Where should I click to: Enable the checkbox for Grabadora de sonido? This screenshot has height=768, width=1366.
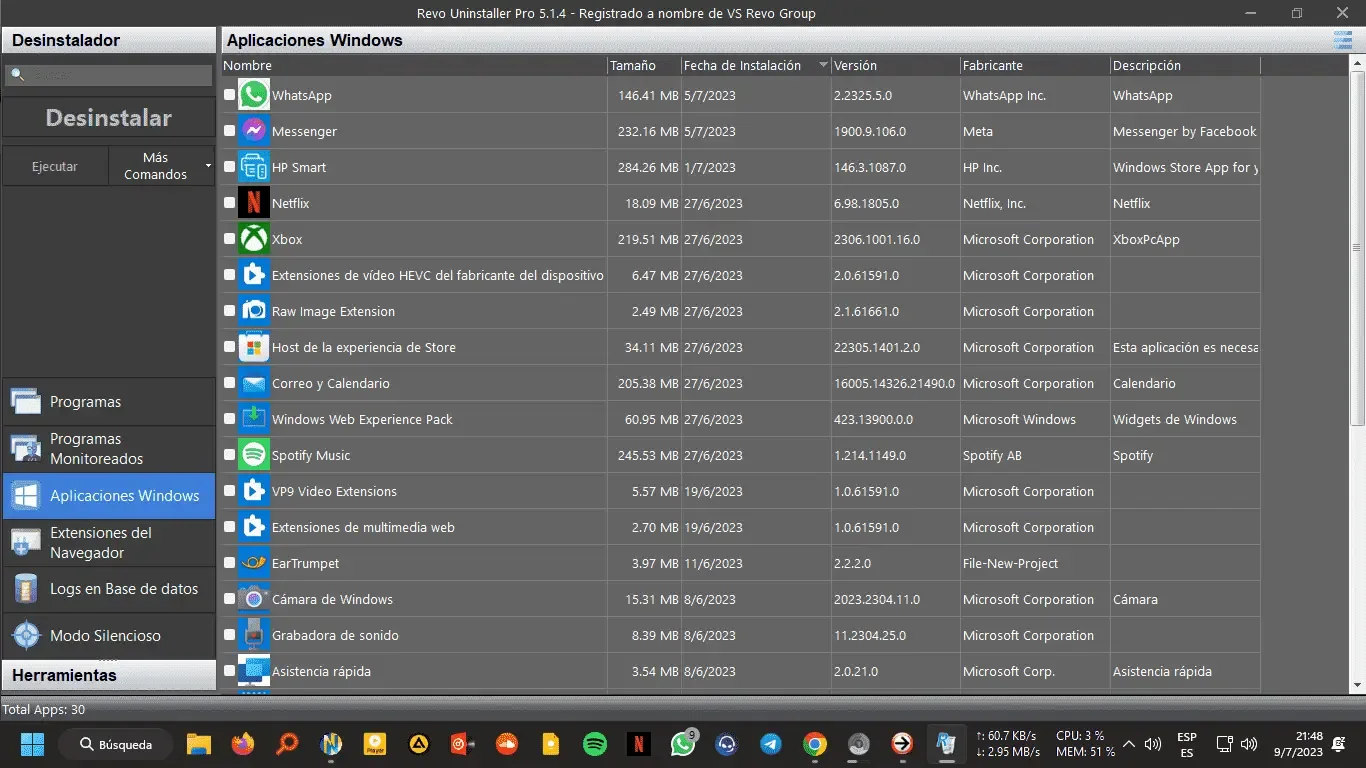pos(230,635)
